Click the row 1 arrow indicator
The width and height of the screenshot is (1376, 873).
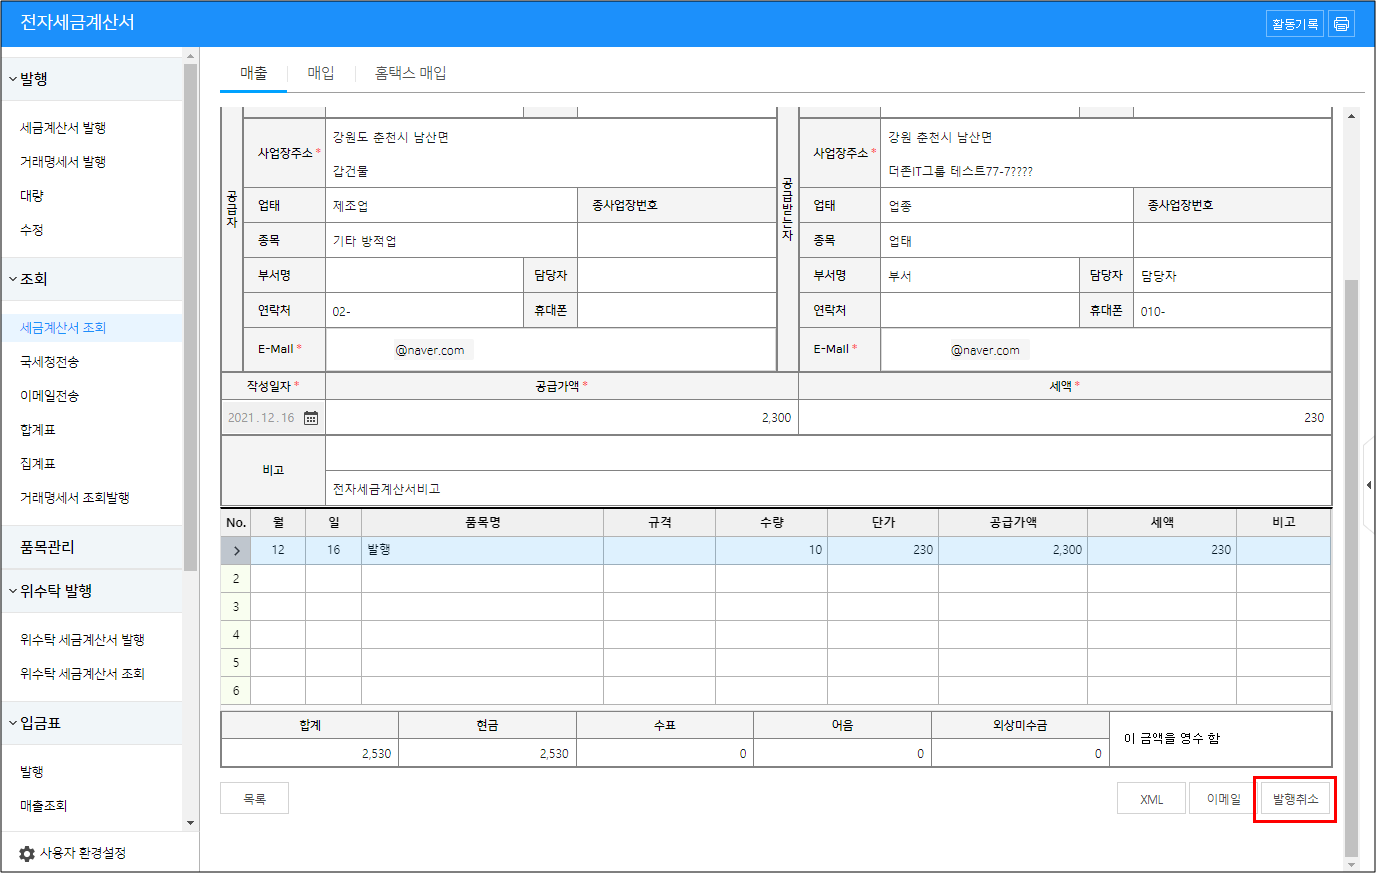[x=236, y=551]
